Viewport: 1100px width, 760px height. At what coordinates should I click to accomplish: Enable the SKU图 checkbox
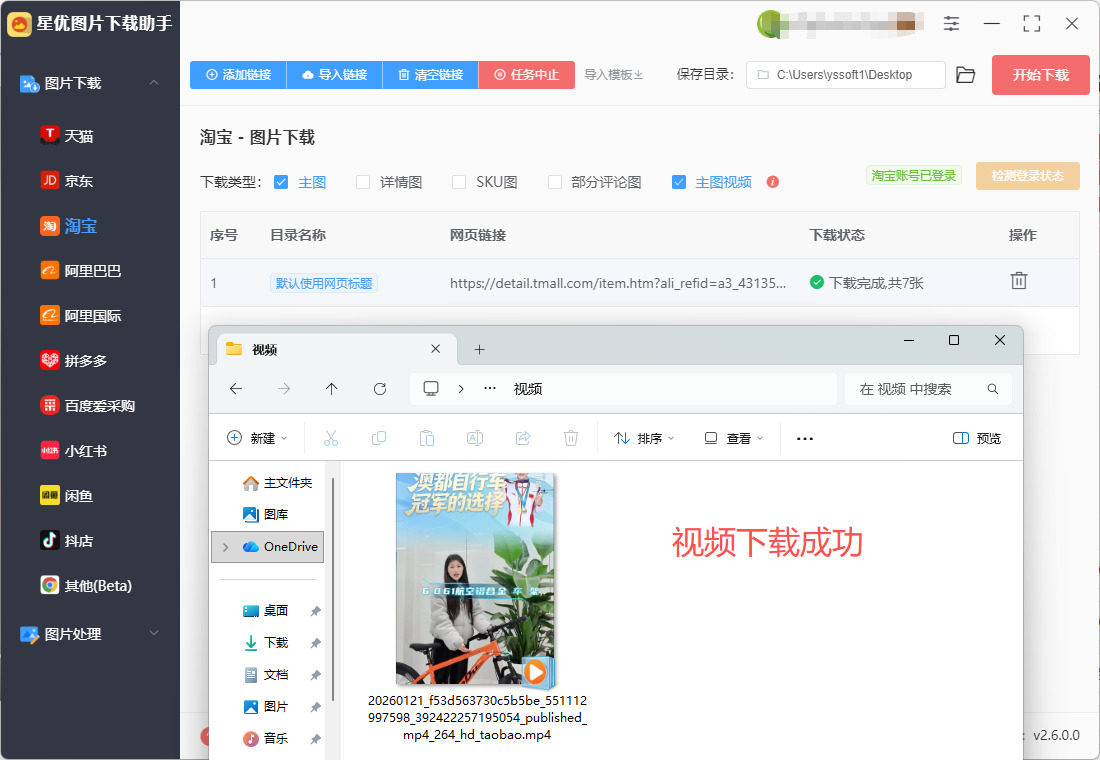click(x=459, y=182)
